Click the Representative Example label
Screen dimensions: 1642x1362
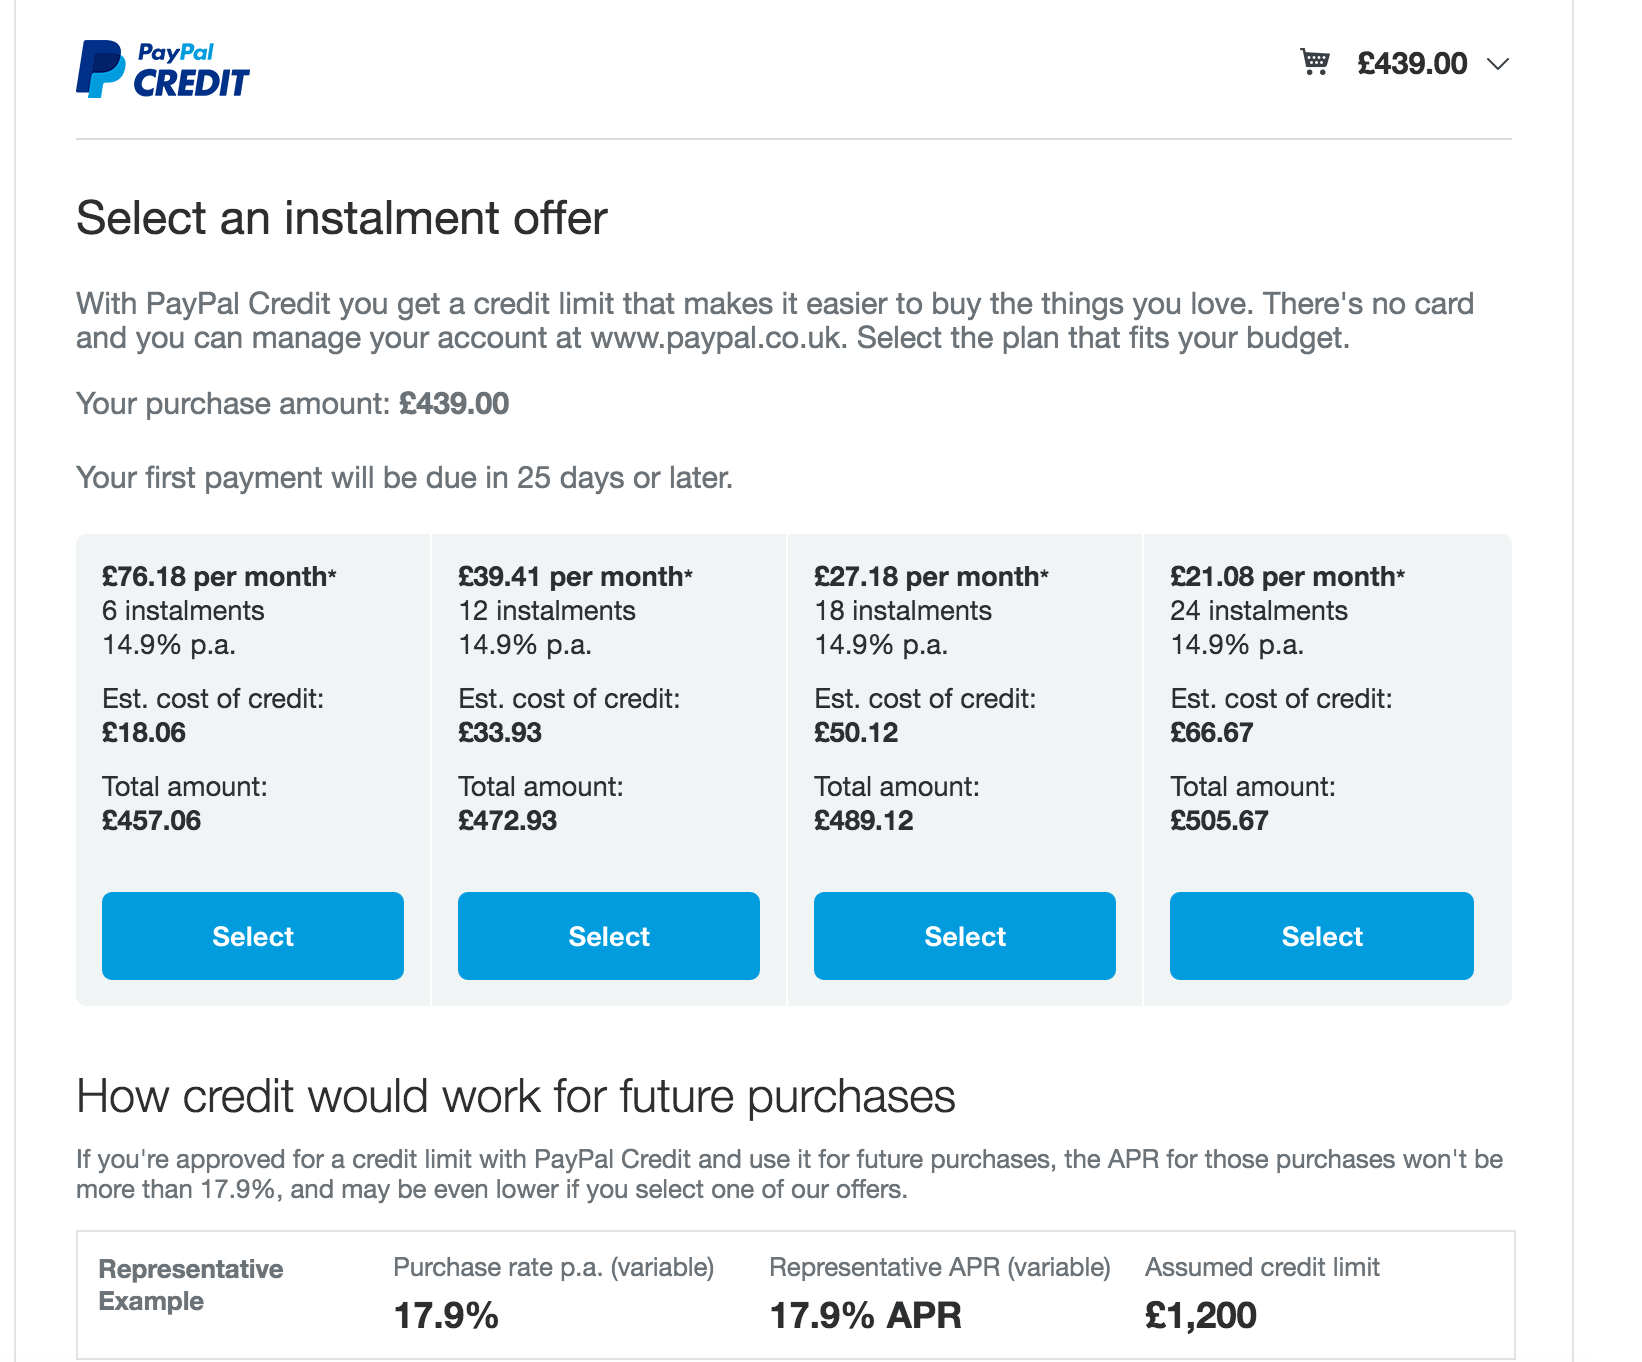point(191,1285)
